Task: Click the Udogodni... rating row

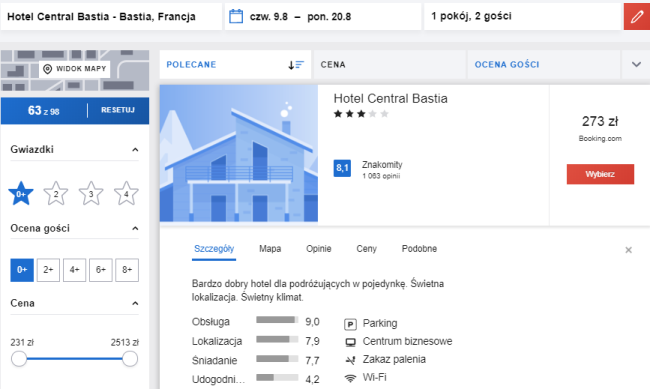Action: pyautogui.click(x=255, y=379)
